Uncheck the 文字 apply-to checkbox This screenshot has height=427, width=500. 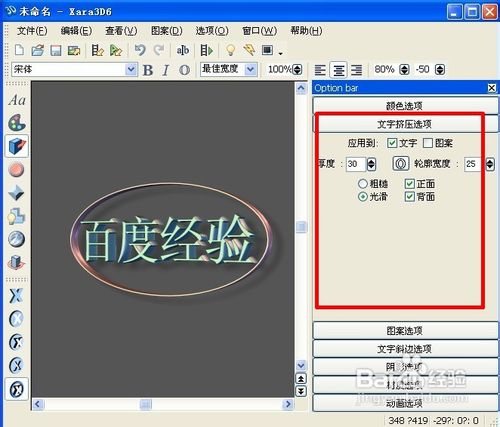click(392, 143)
